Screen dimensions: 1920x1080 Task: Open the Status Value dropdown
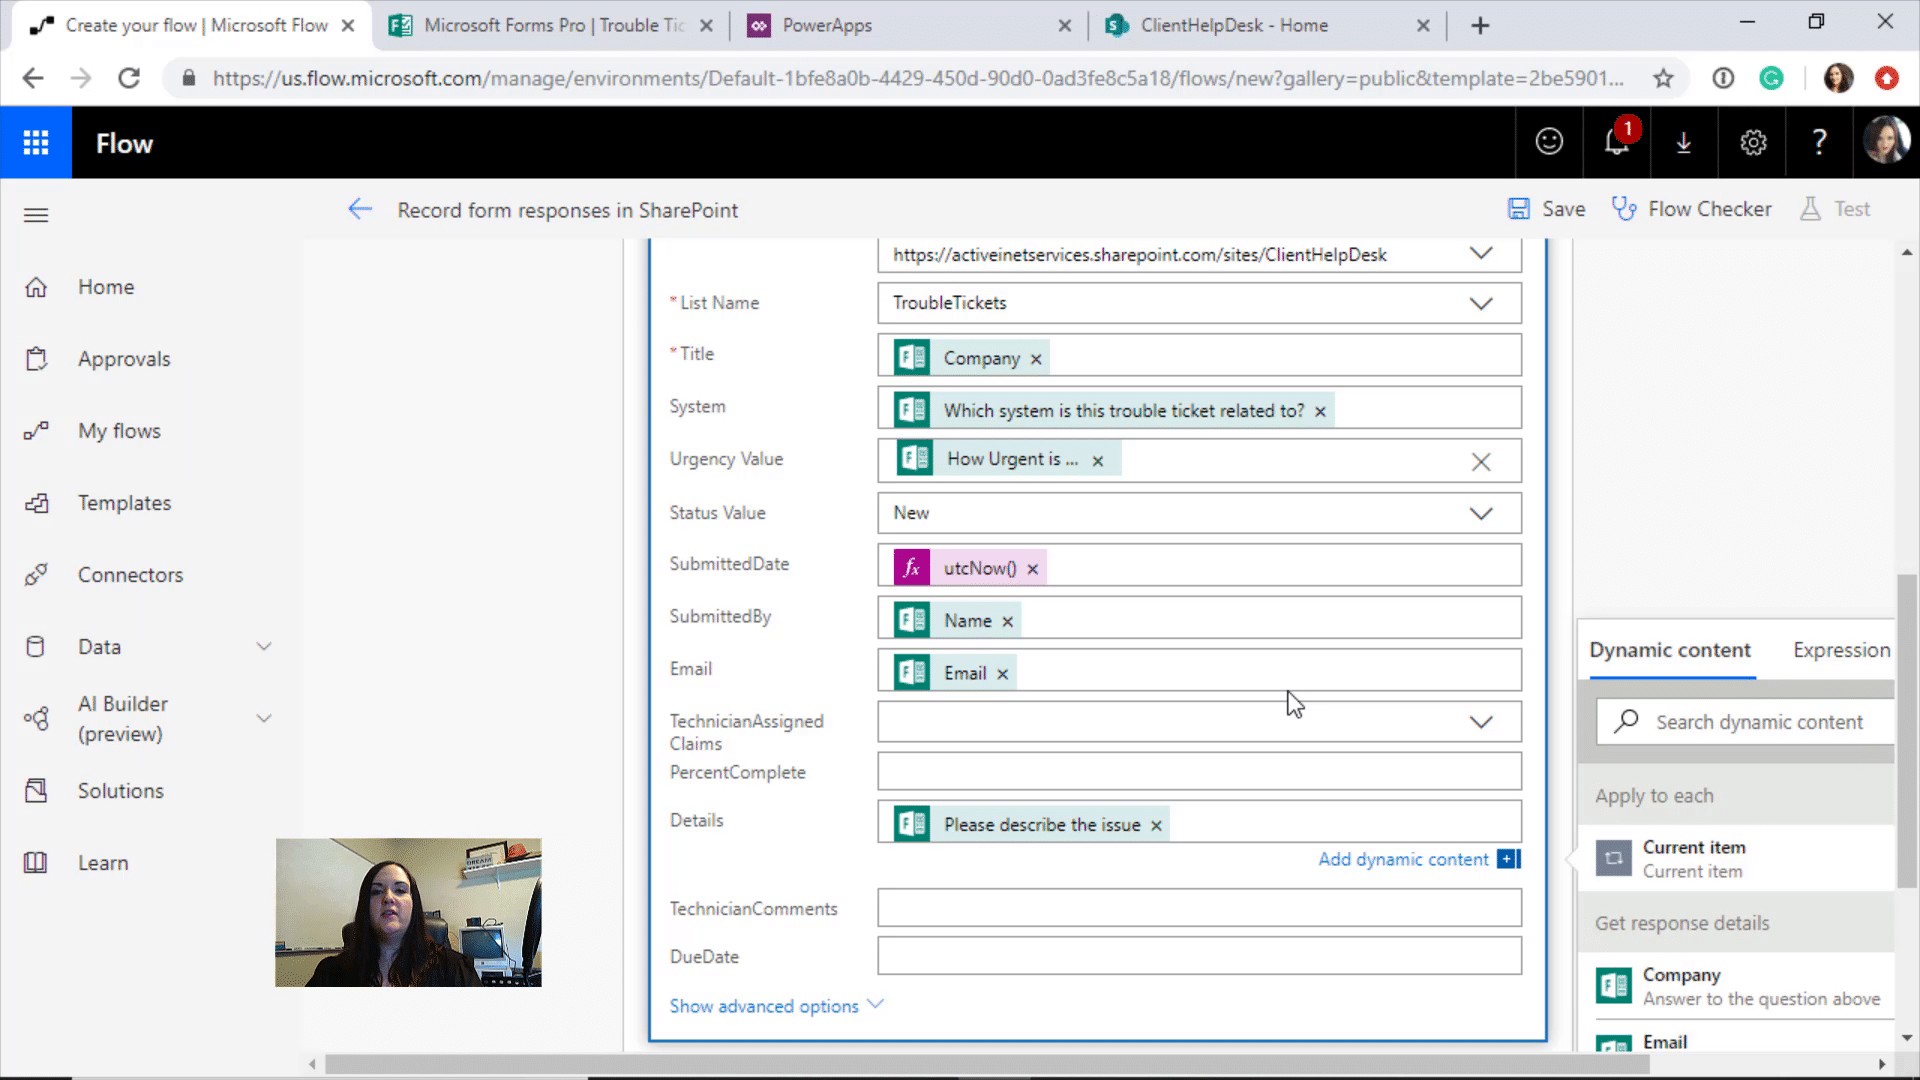(1481, 513)
